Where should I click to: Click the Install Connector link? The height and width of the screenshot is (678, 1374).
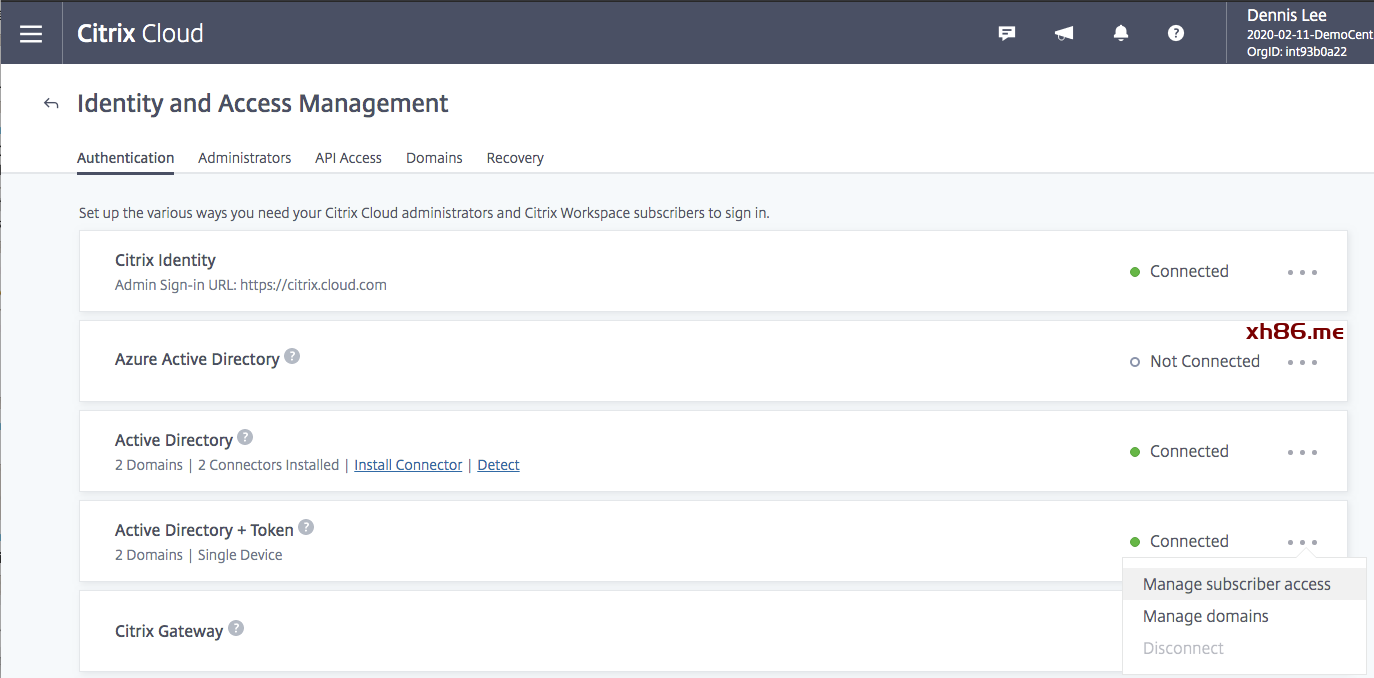click(x=408, y=465)
